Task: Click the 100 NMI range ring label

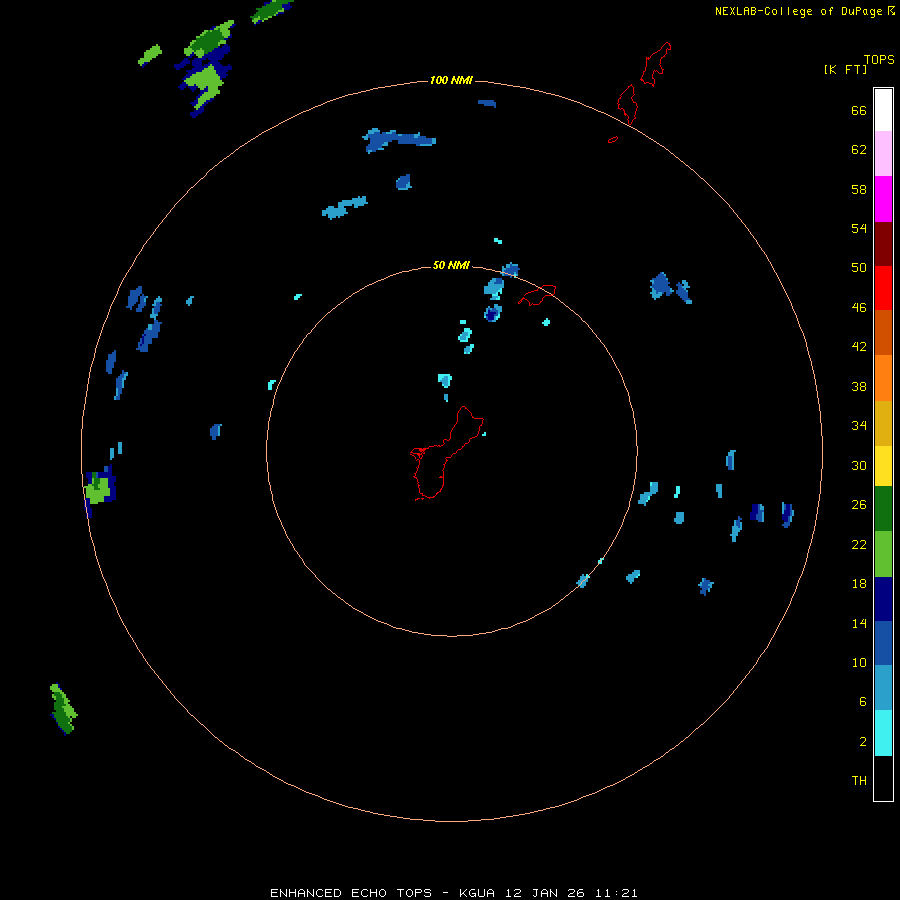Action: point(451,80)
